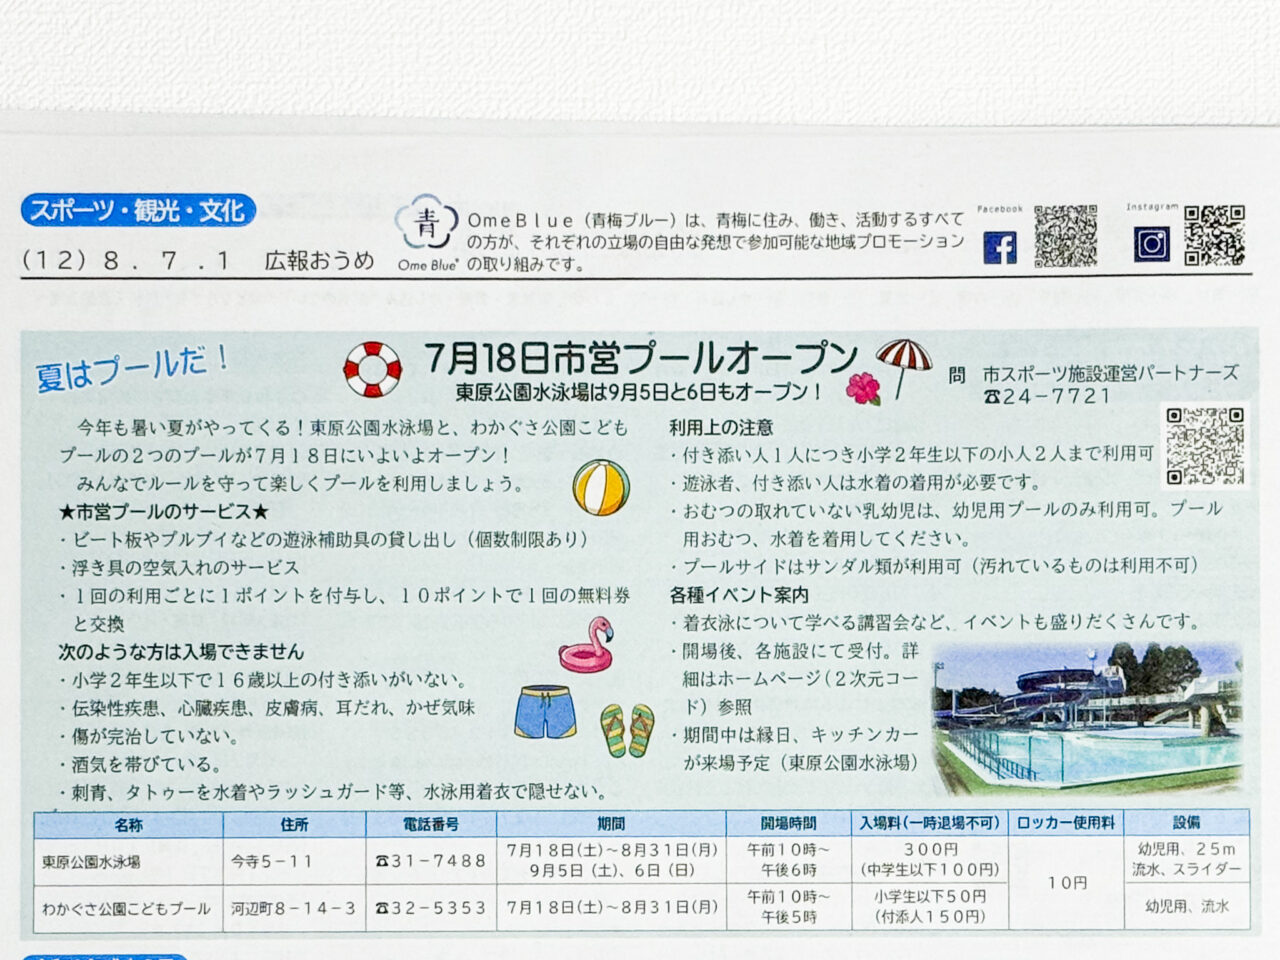Click the pink hibiscus flower illustration
Screen dimensions: 1280x960
(863, 388)
